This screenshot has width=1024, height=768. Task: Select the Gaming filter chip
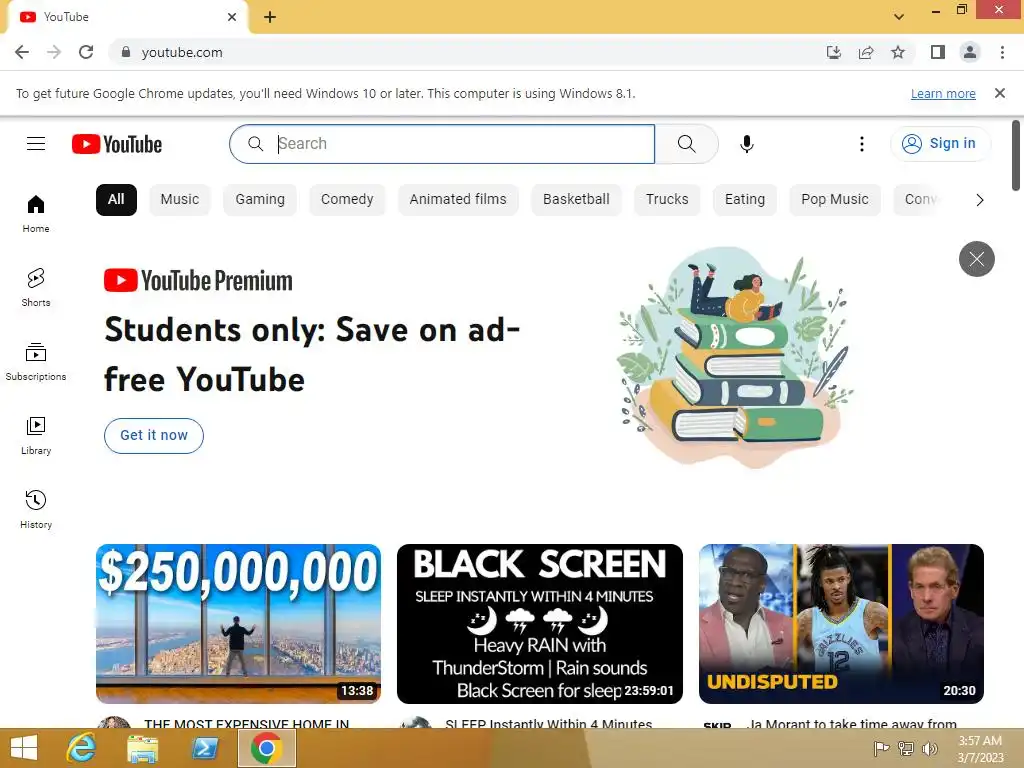click(x=260, y=200)
